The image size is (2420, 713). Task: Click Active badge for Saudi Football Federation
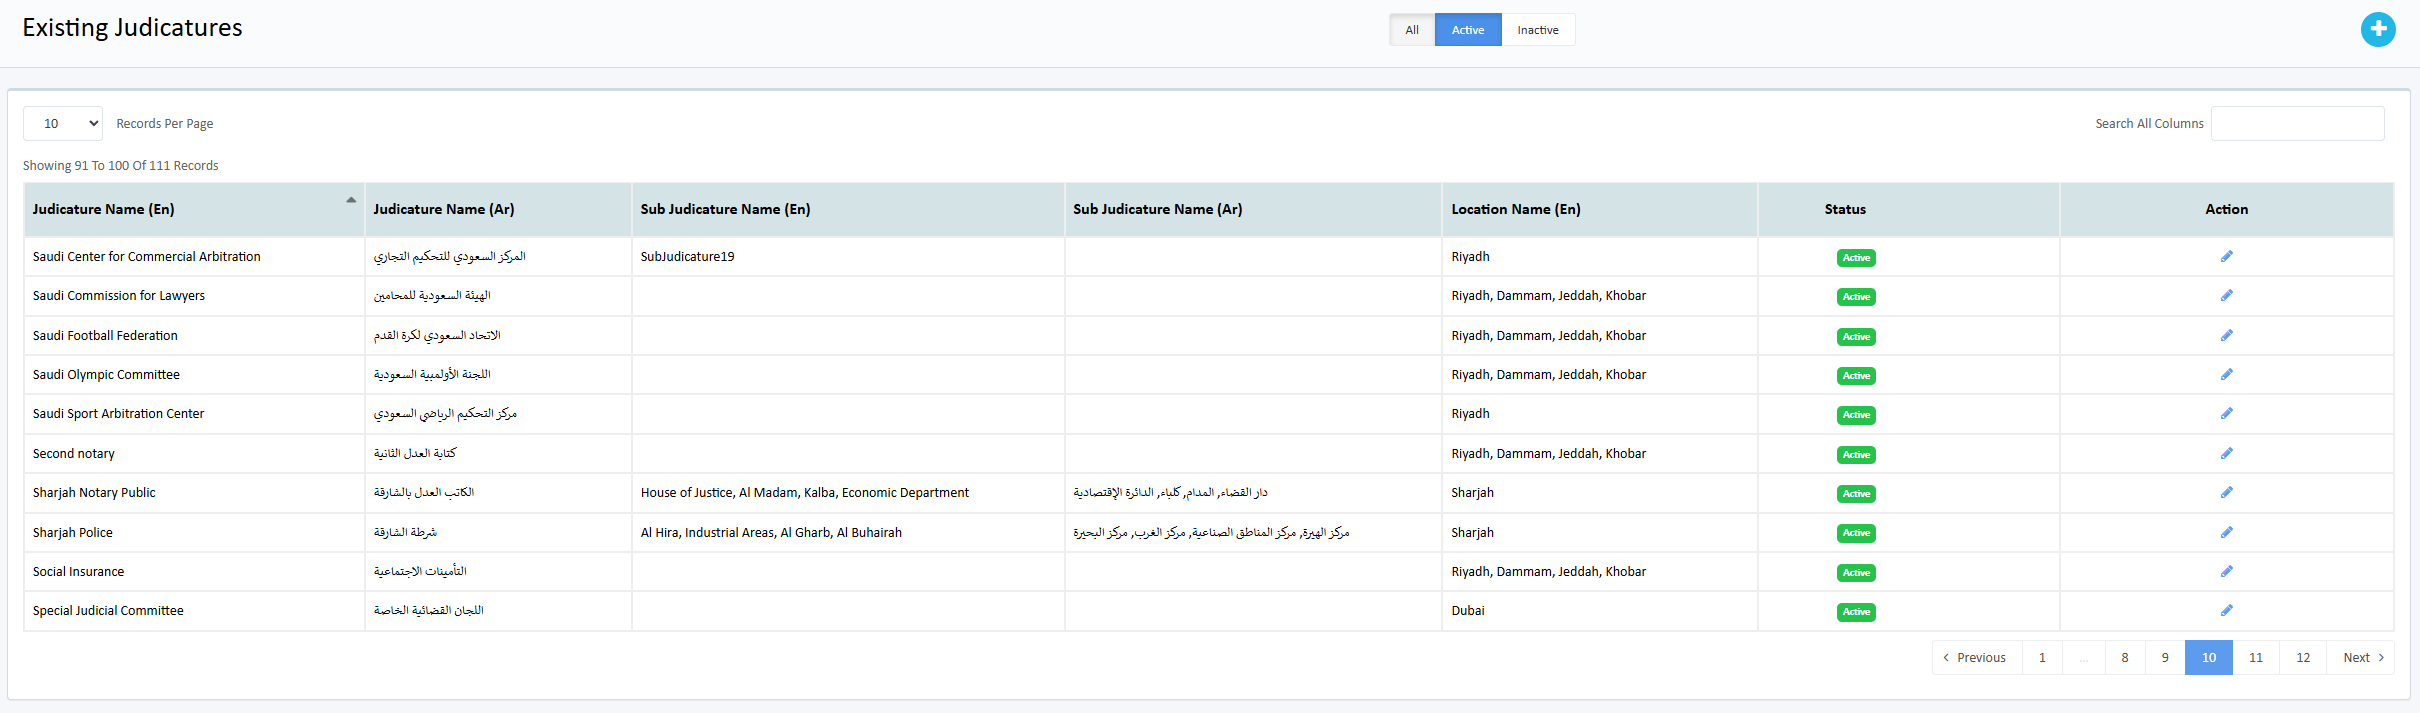click(x=1856, y=337)
